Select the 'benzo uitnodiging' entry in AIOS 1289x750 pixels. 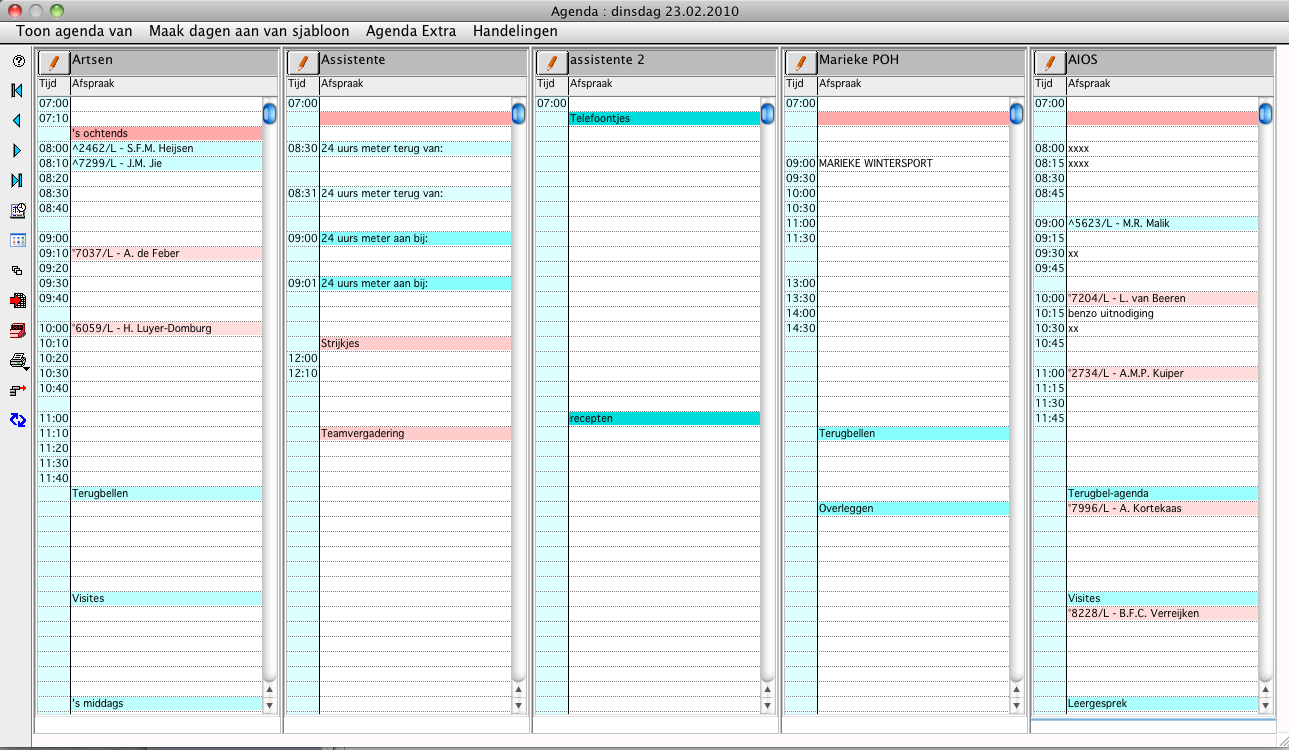coord(1162,313)
